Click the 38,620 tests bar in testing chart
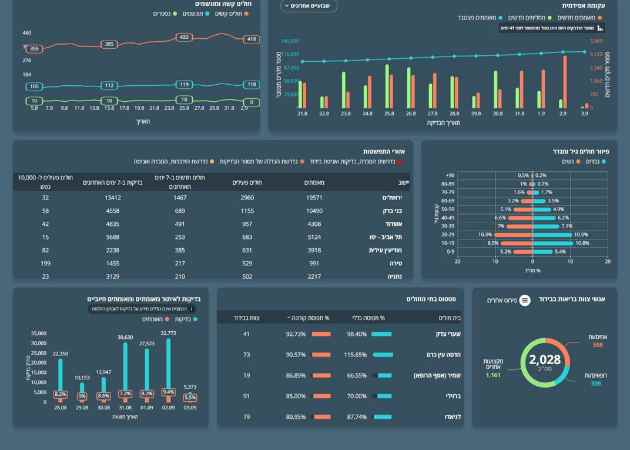The image size is (630, 450). (125, 367)
